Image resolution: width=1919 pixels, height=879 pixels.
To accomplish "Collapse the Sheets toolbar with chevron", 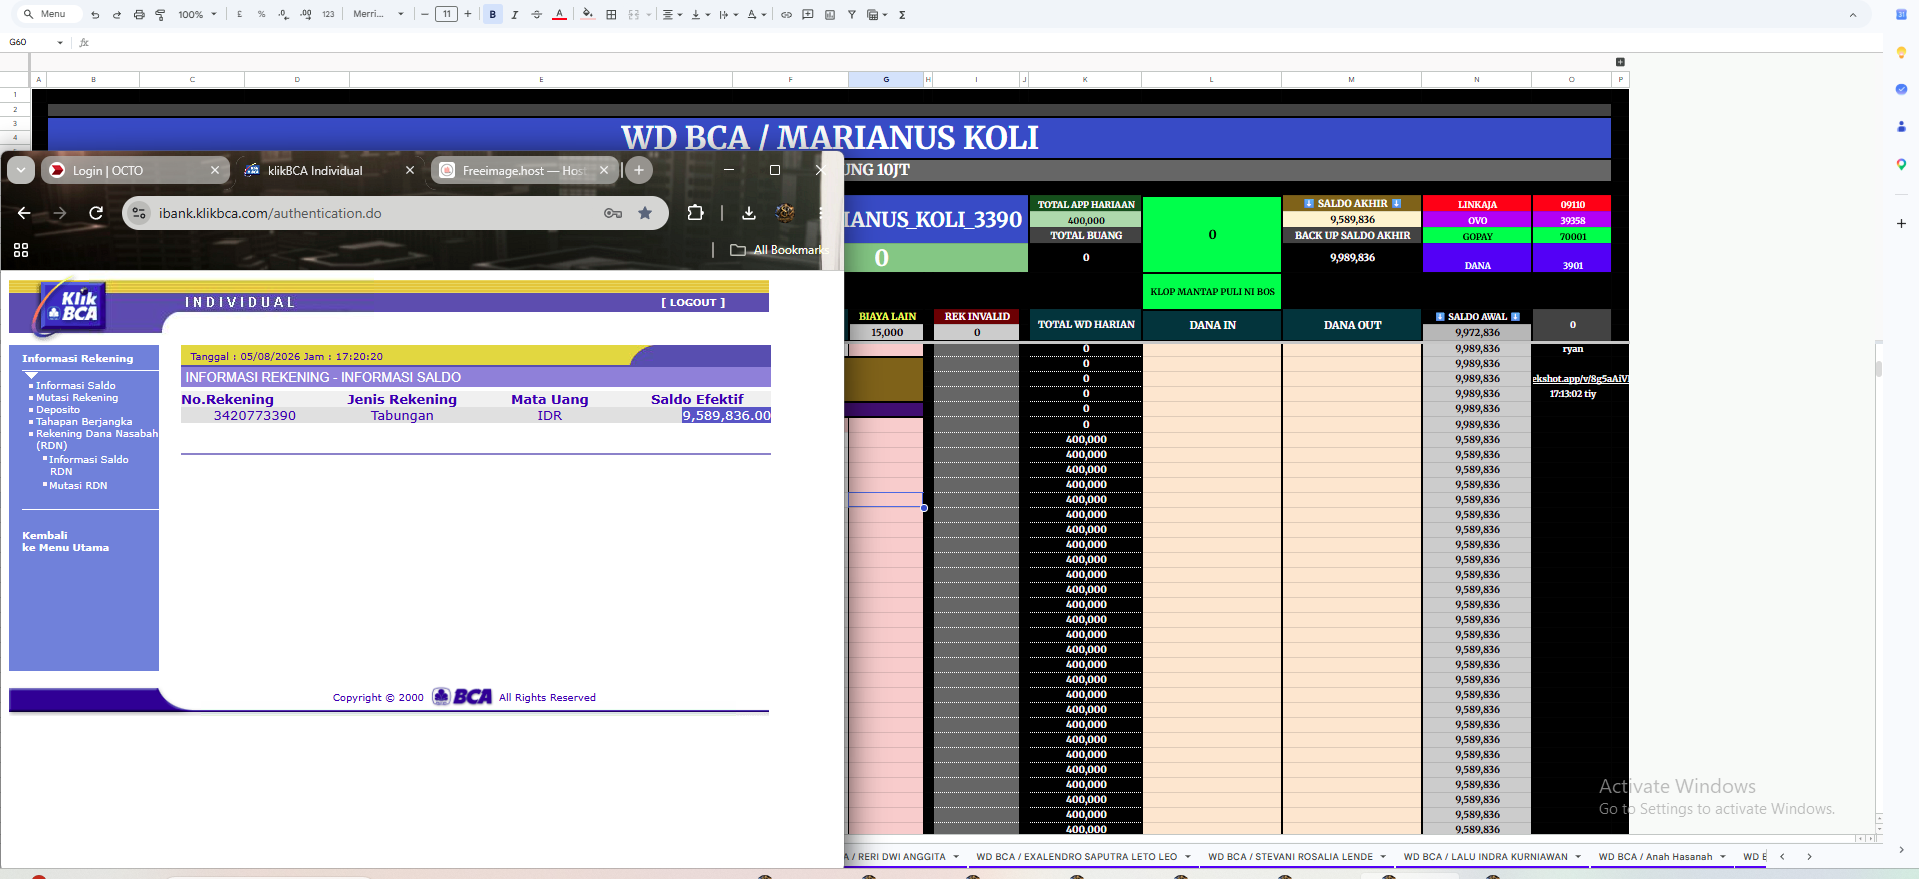I will 1852,15.
